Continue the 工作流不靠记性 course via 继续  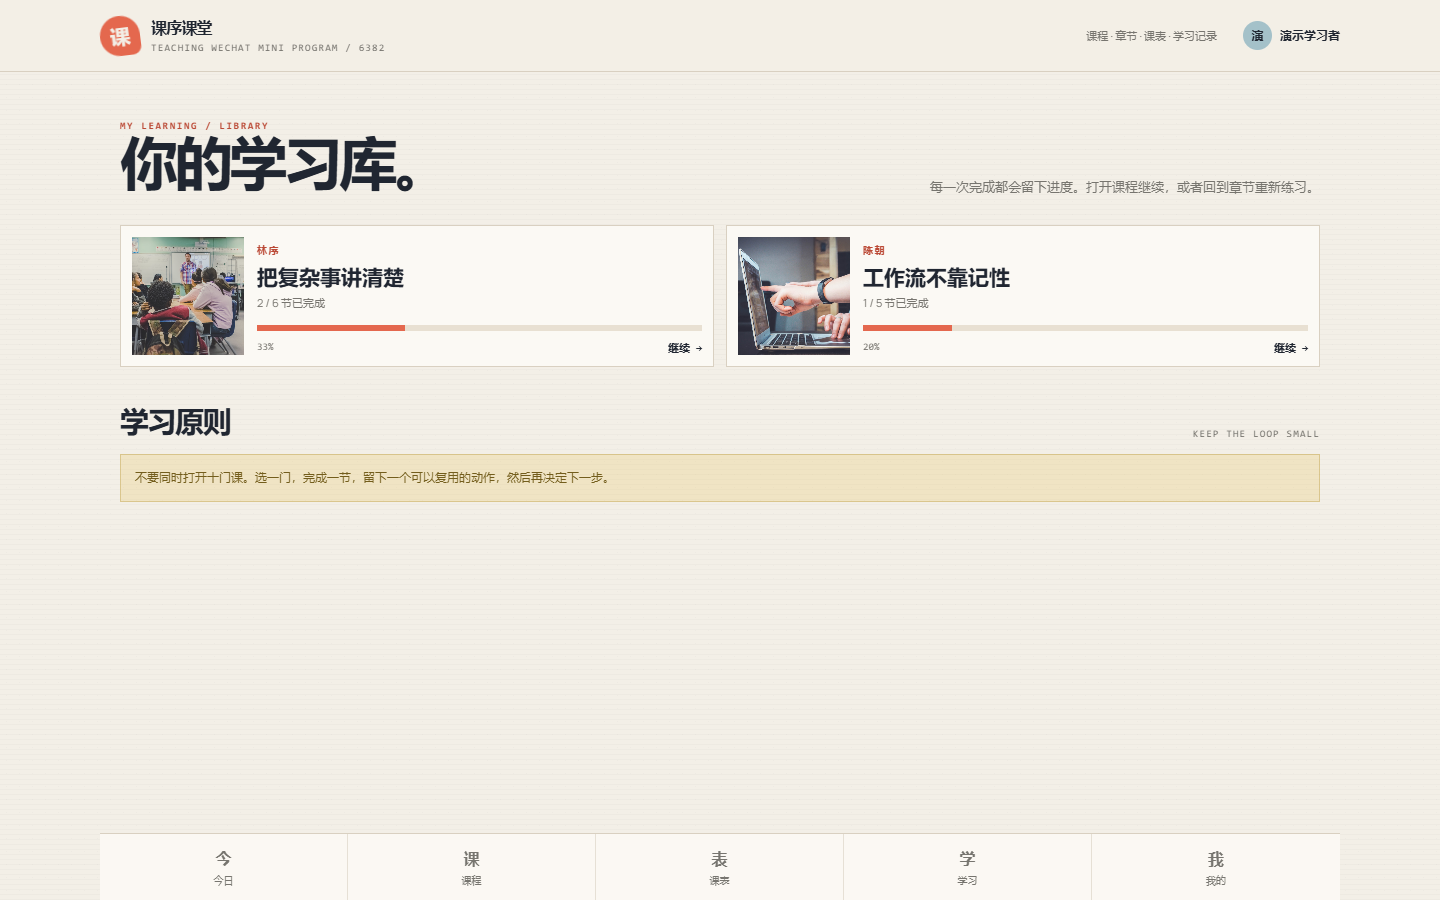tap(1291, 348)
